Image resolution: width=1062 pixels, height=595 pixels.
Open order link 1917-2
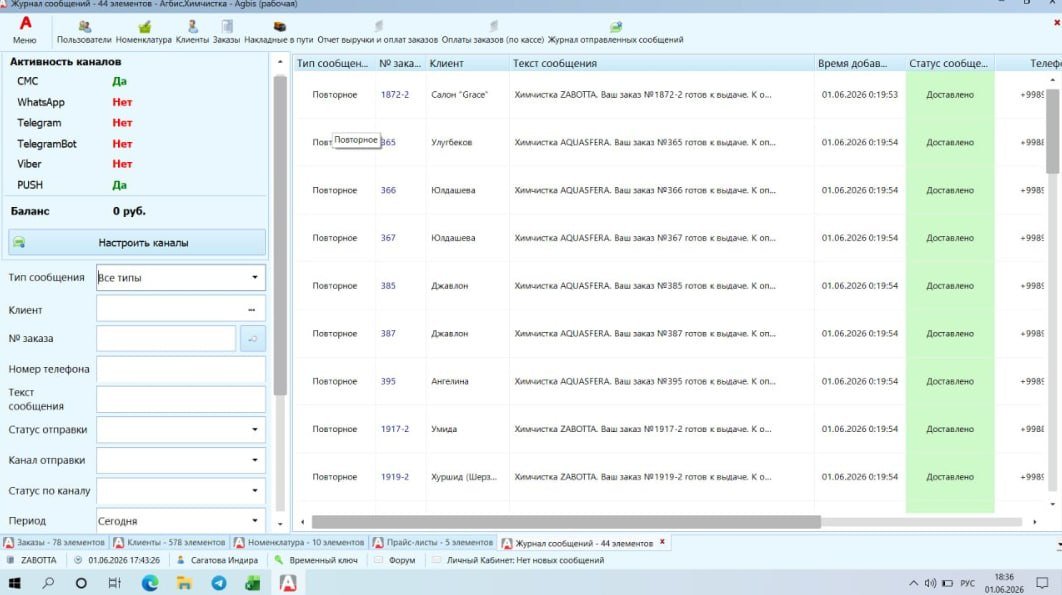(x=395, y=429)
